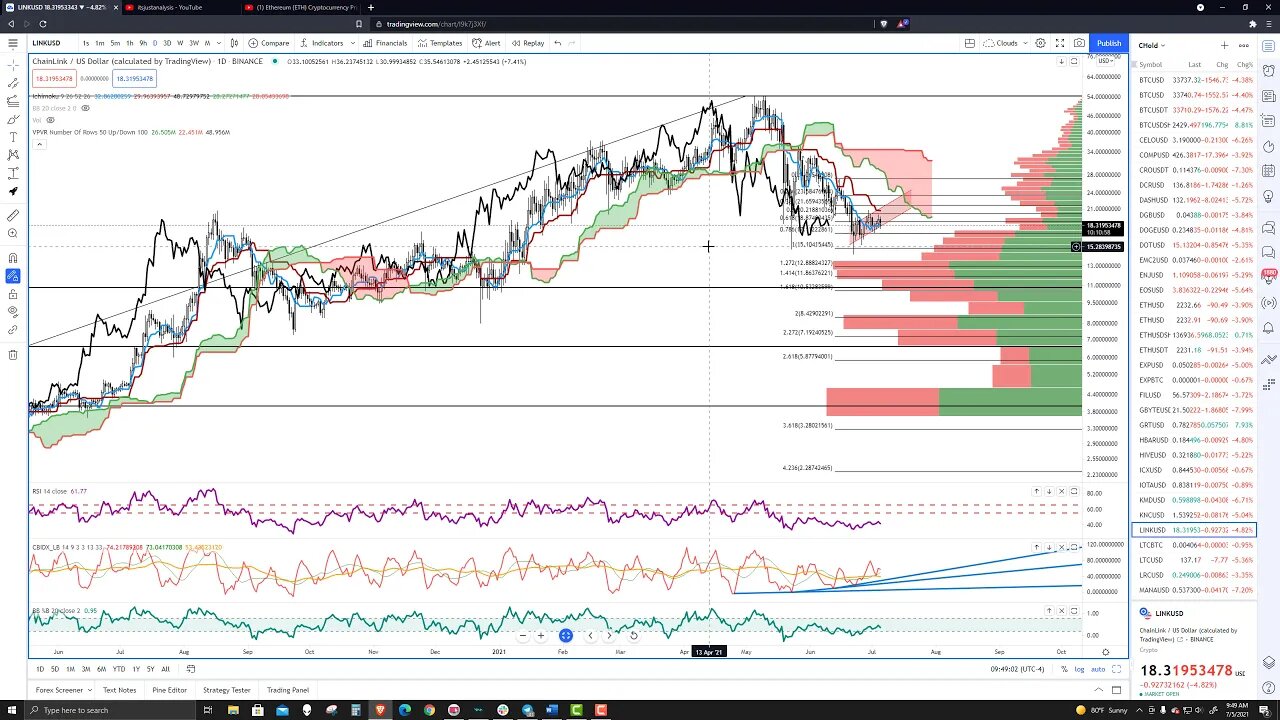
Task: Click the blue Publish button
Action: pyautogui.click(x=1109, y=43)
